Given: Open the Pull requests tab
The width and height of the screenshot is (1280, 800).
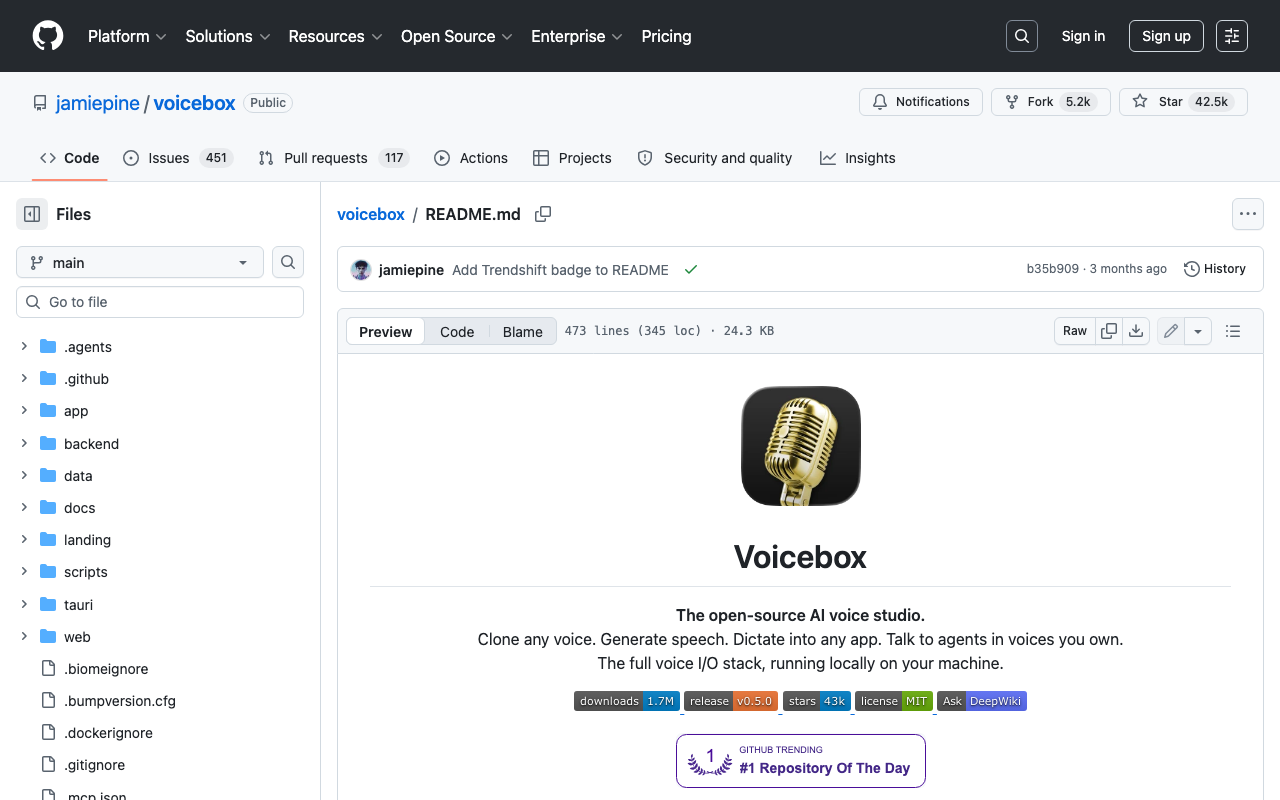Looking at the screenshot, I should (x=333, y=158).
